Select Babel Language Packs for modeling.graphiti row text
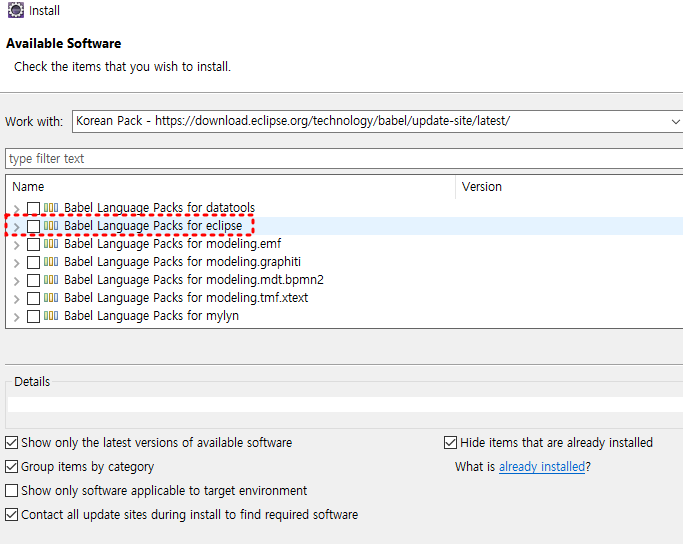The image size is (683, 544). [x=183, y=262]
